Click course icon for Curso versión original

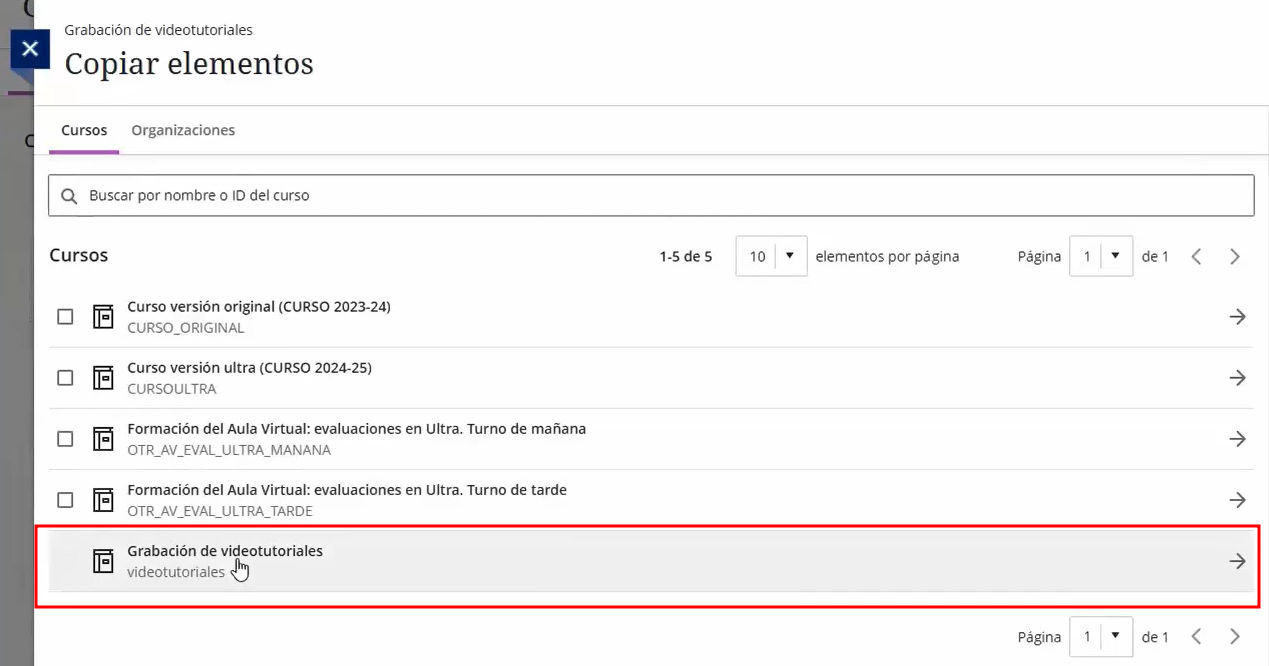[103, 317]
